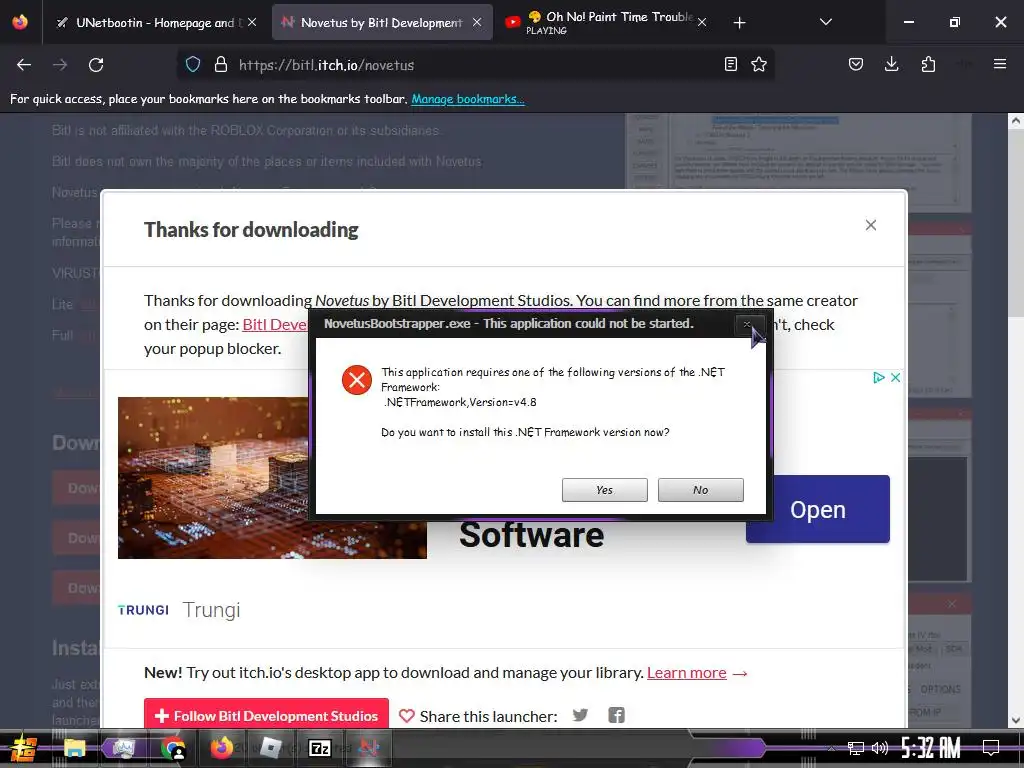
Task: Toggle reader view
Action: (x=731, y=64)
